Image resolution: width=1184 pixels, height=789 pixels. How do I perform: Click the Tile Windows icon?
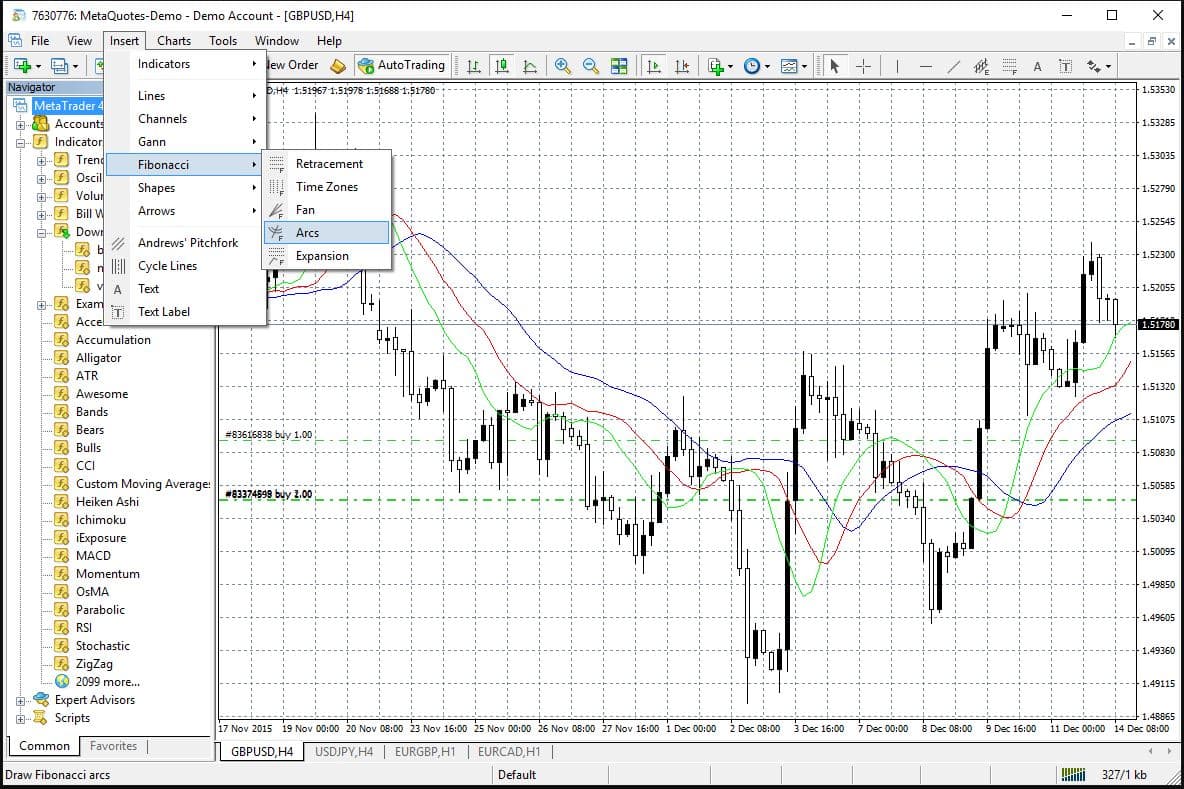(619, 66)
